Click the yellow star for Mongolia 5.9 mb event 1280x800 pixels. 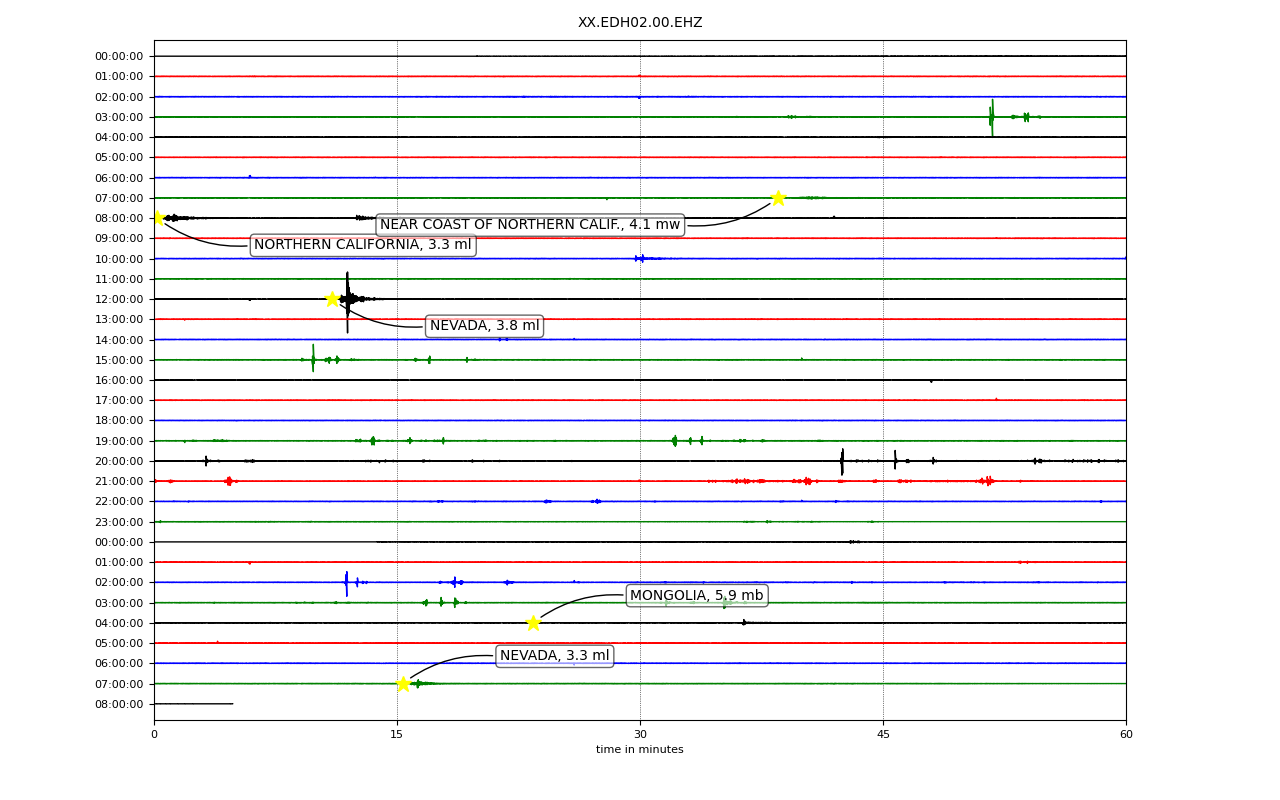tap(533, 623)
